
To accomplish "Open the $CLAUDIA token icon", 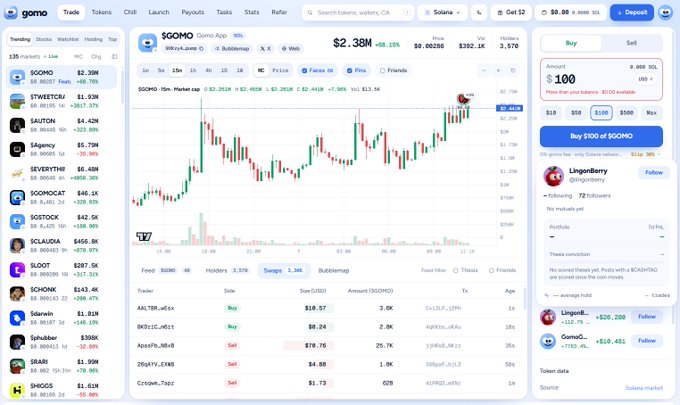I will (x=17, y=245).
